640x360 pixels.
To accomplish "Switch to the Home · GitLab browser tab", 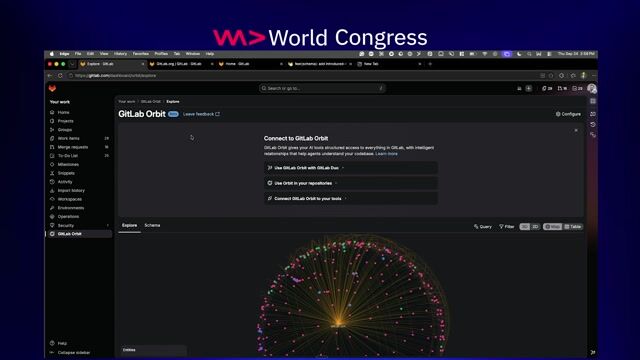I will [x=249, y=64].
